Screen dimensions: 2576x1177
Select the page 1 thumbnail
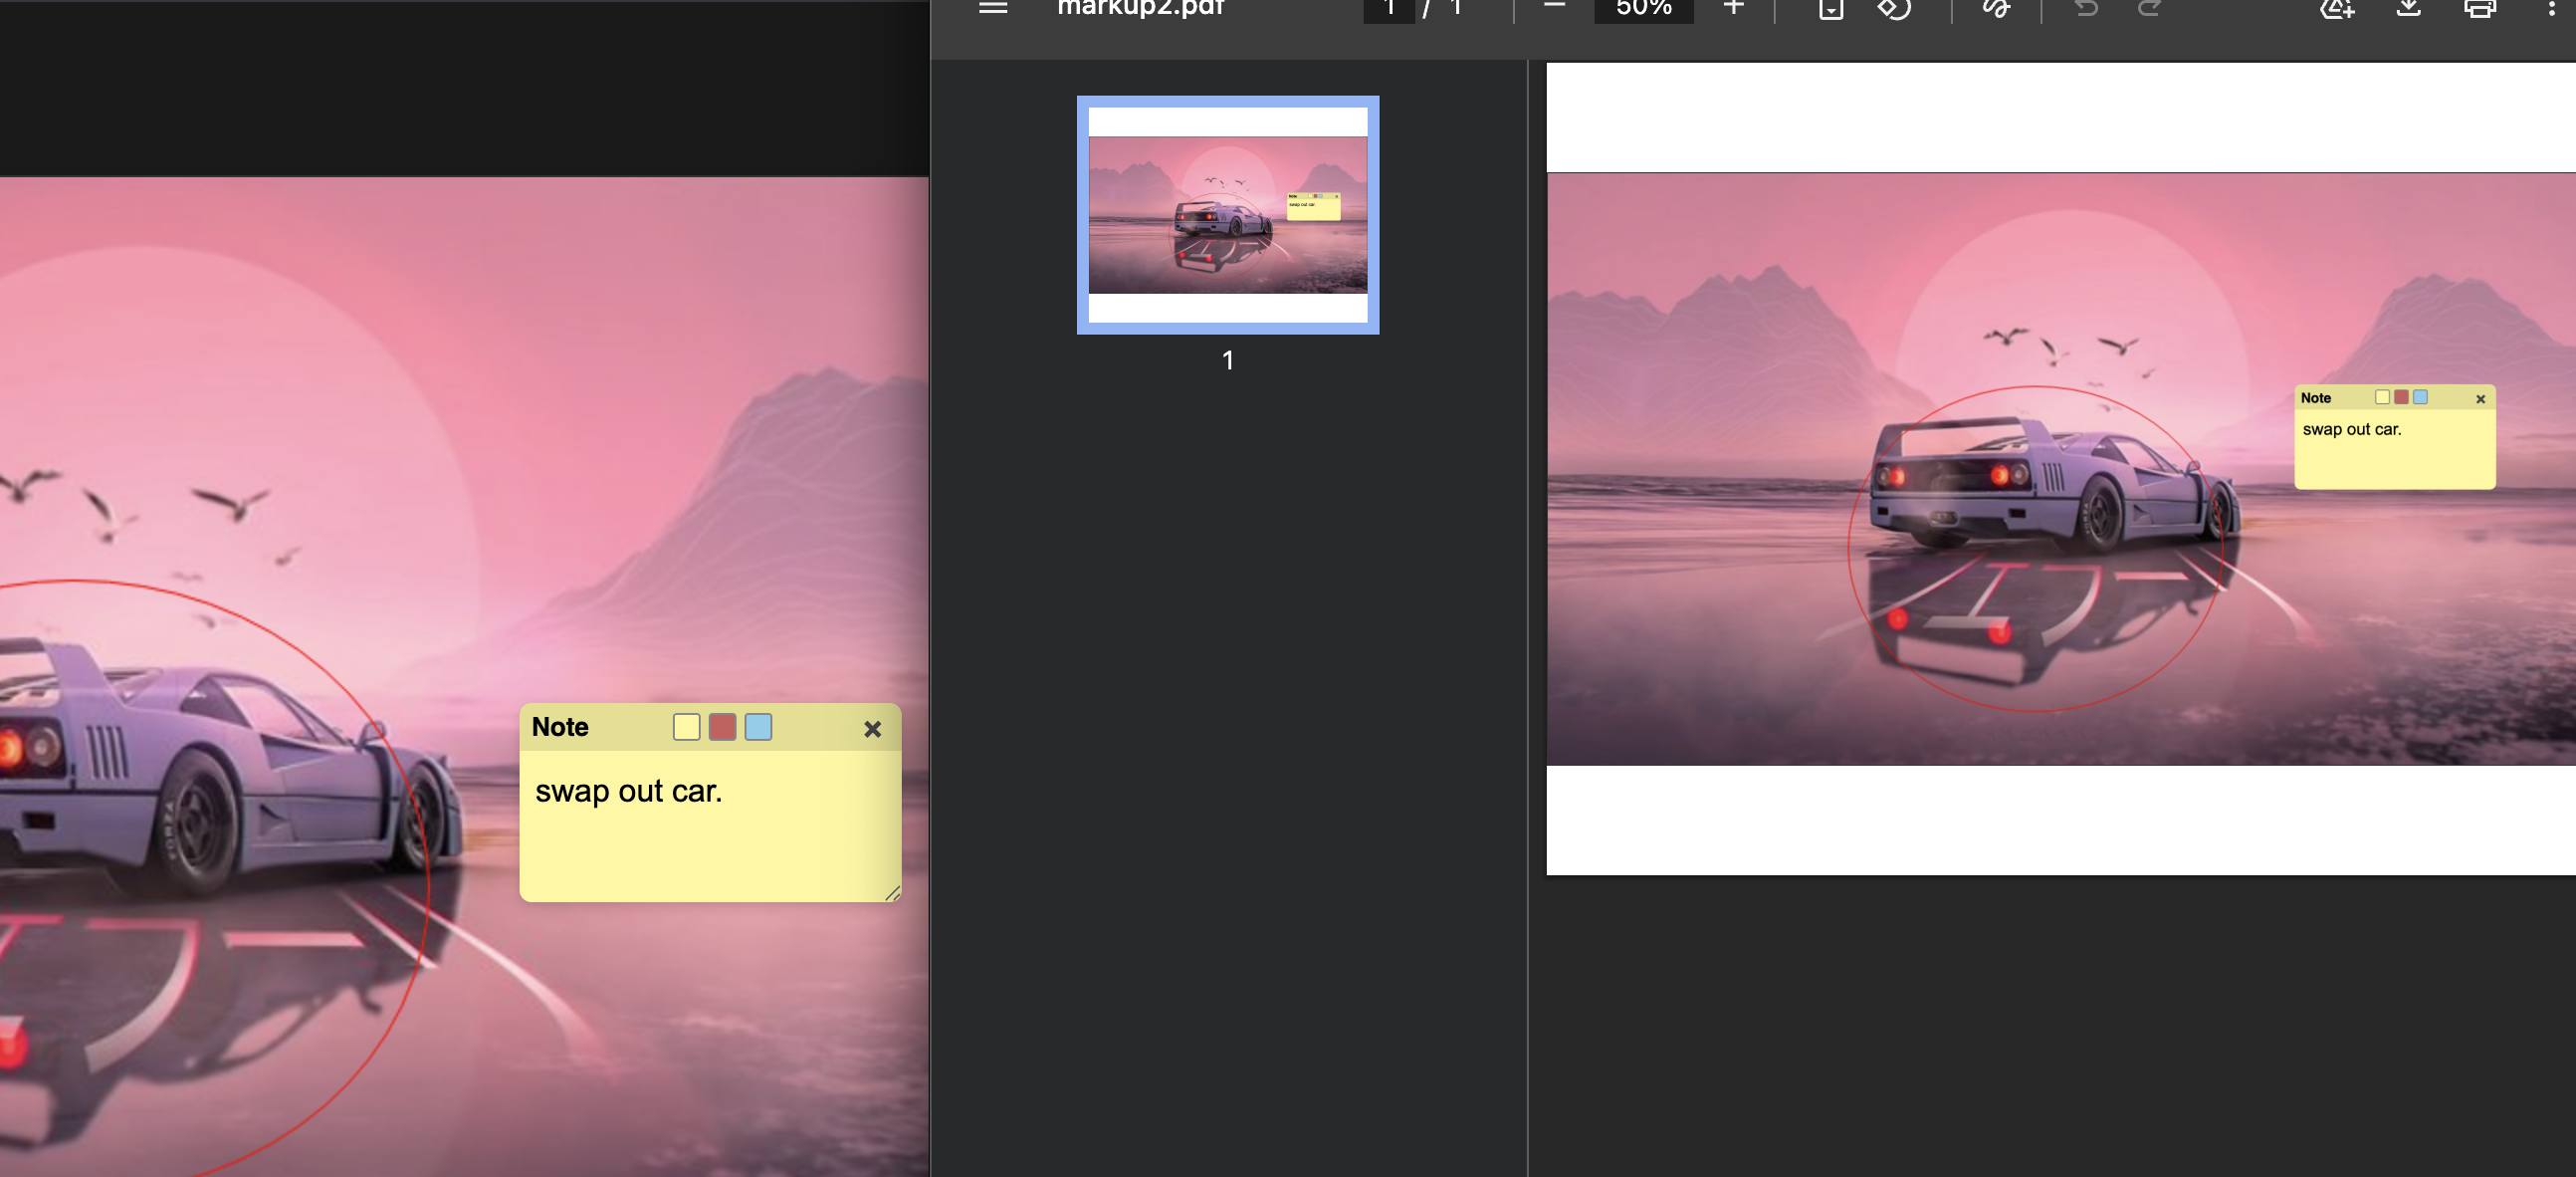pos(1228,215)
